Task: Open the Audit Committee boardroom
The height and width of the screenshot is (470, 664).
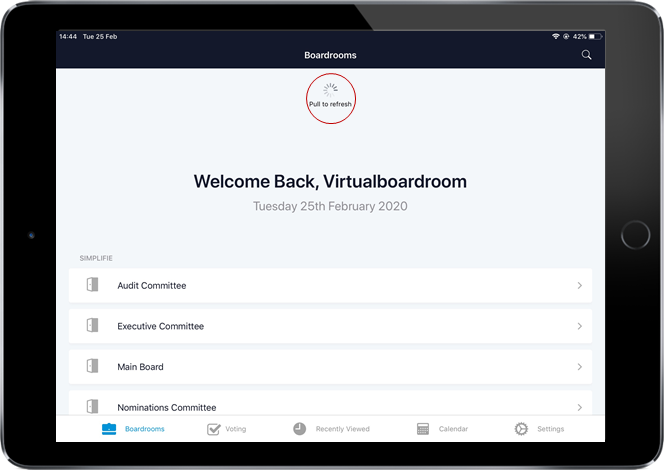Action: (330, 285)
